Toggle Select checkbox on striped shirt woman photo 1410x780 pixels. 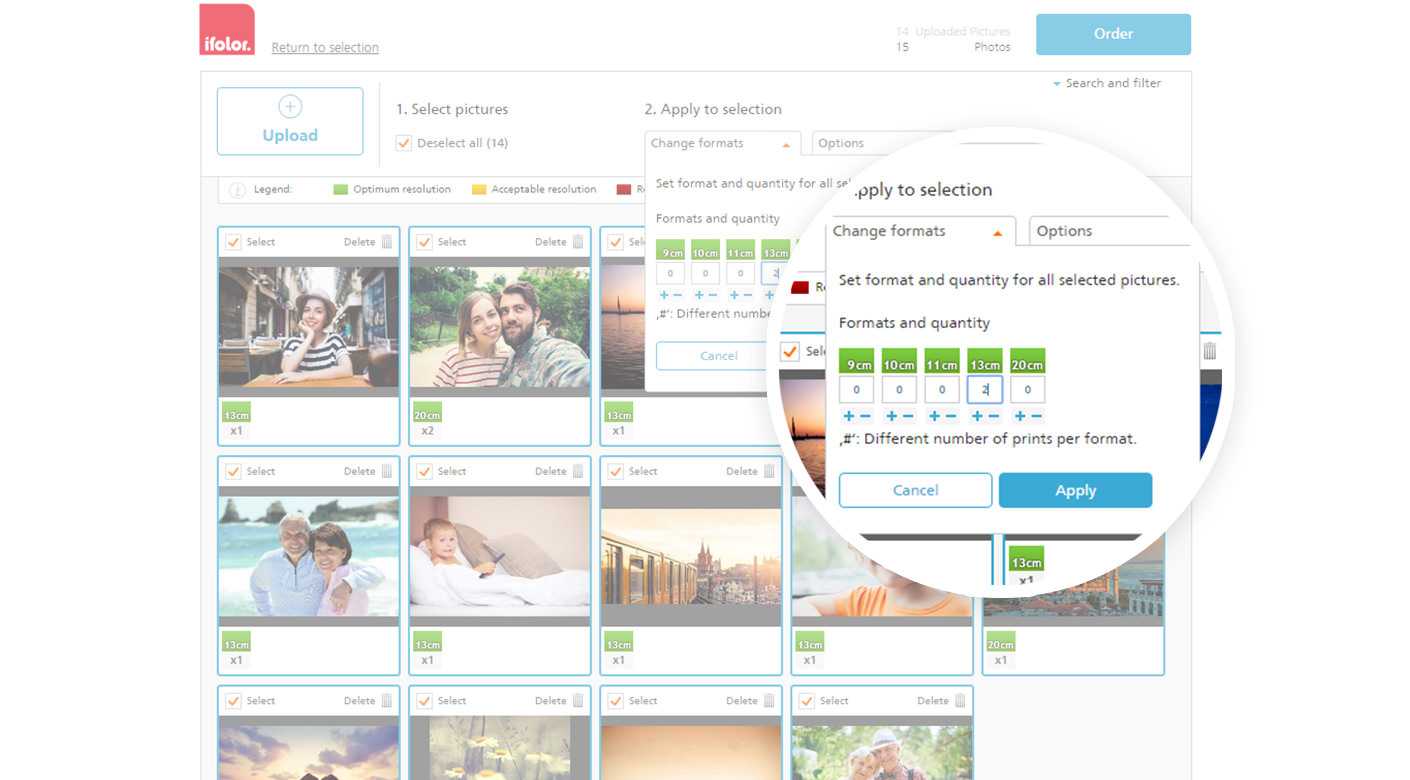point(233,242)
